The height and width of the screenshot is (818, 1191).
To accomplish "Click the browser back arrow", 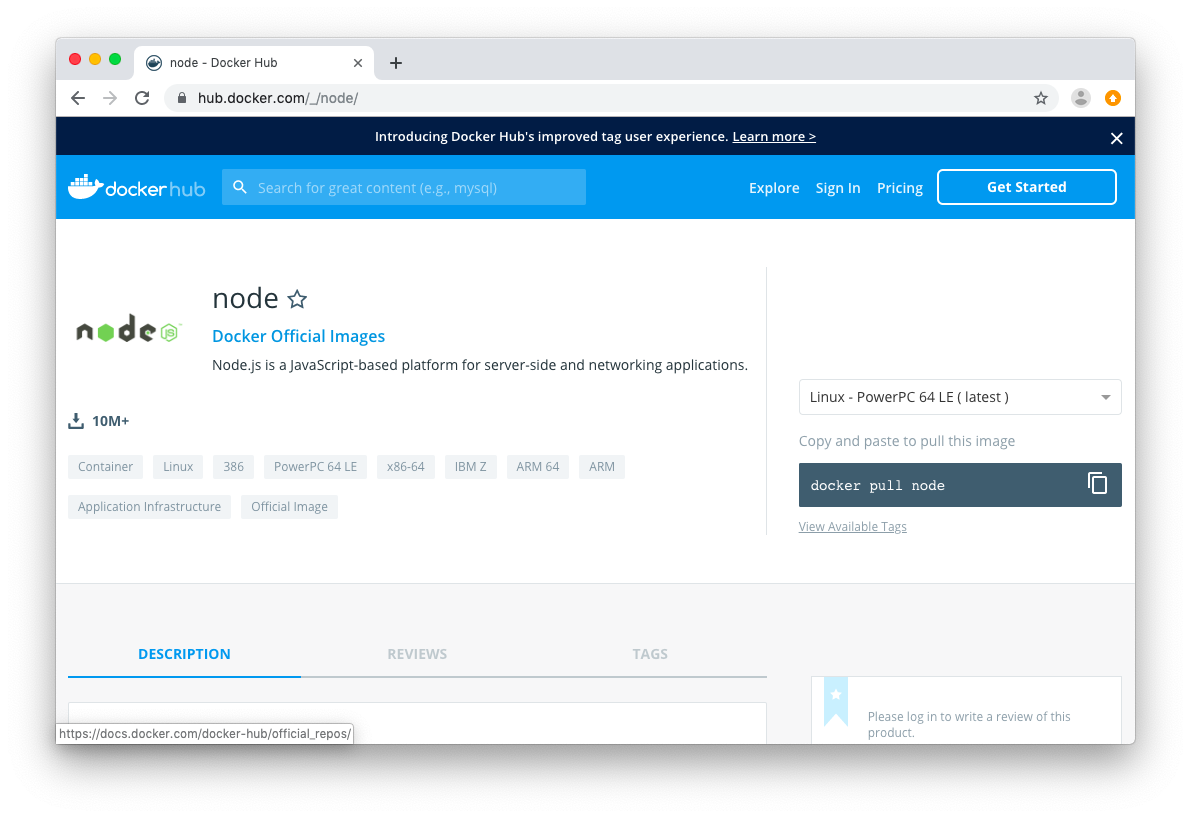I will coord(77,98).
